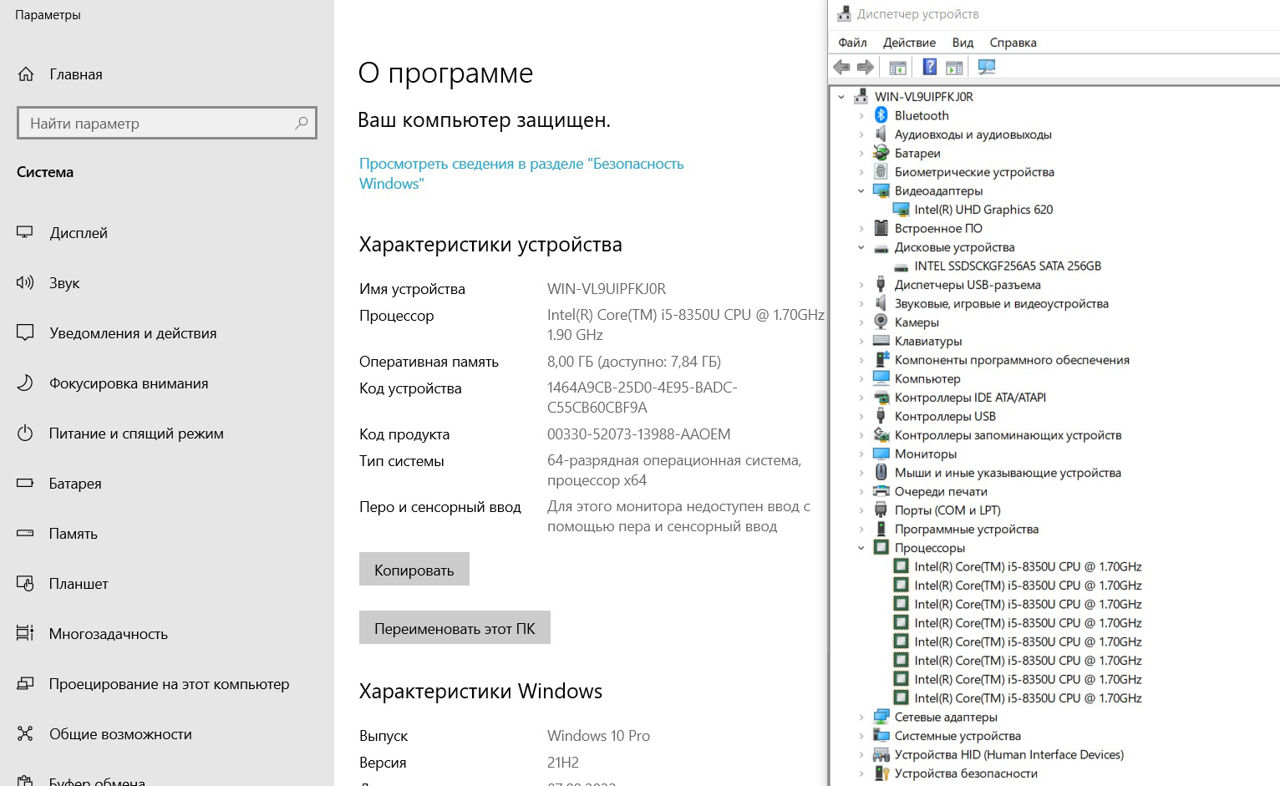Click the Очереди печати printer icon
Screen dimensions: 1280x786
[x=881, y=491]
